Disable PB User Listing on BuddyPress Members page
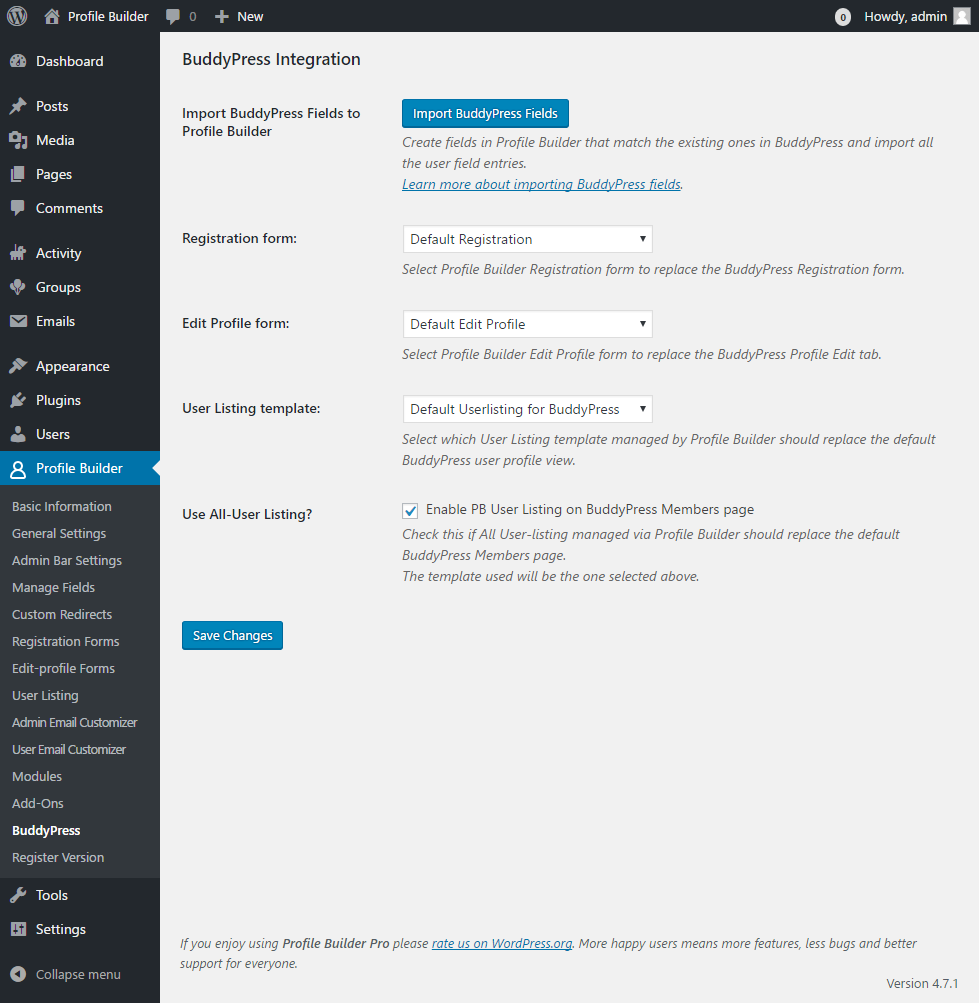The width and height of the screenshot is (979, 1003). point(410,510)
